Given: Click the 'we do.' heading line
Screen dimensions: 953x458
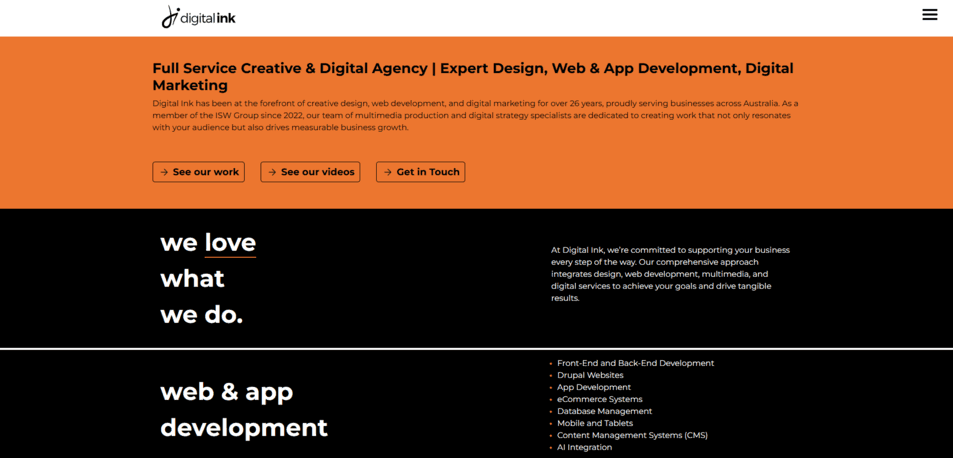Looking at the screenshot, I should point(201,316).
